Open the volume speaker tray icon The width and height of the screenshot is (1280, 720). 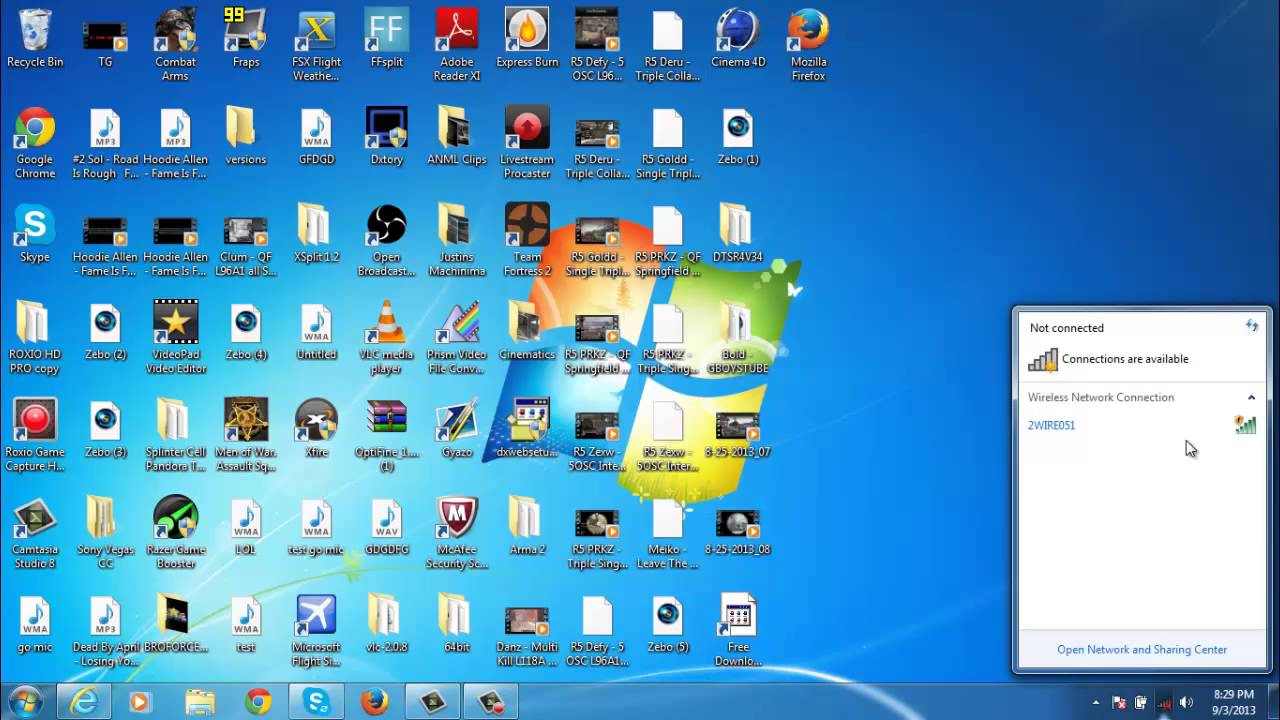coord(1187,703)
